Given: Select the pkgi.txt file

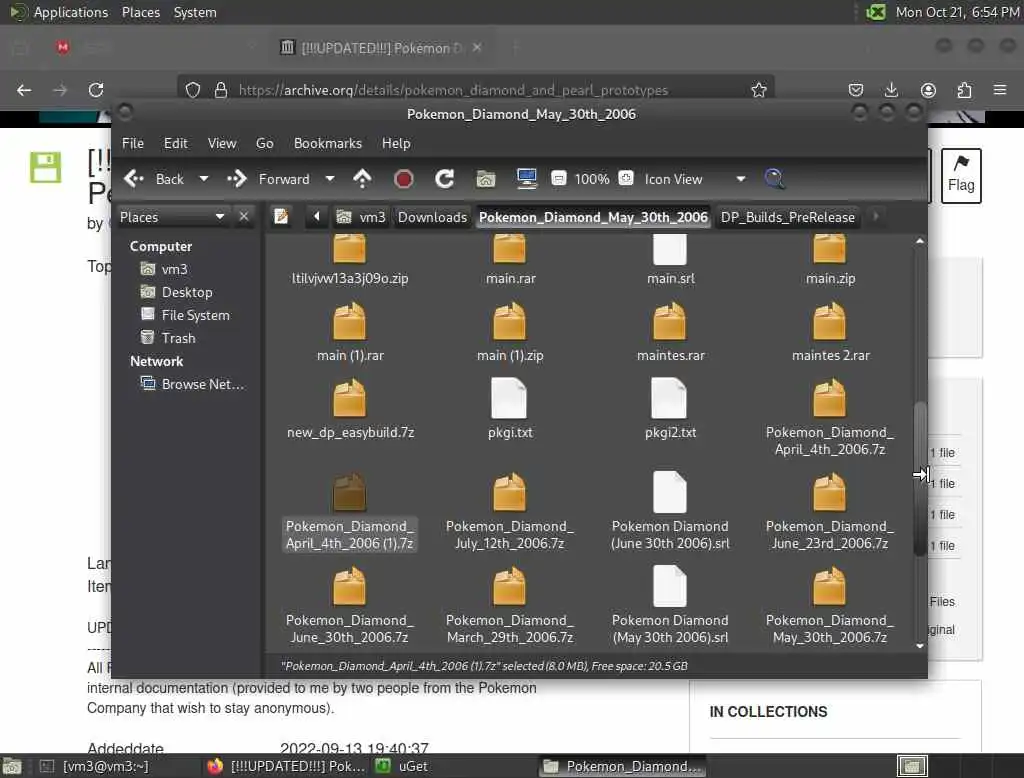Looking at the screenshot, I should (x=510, y=409).
